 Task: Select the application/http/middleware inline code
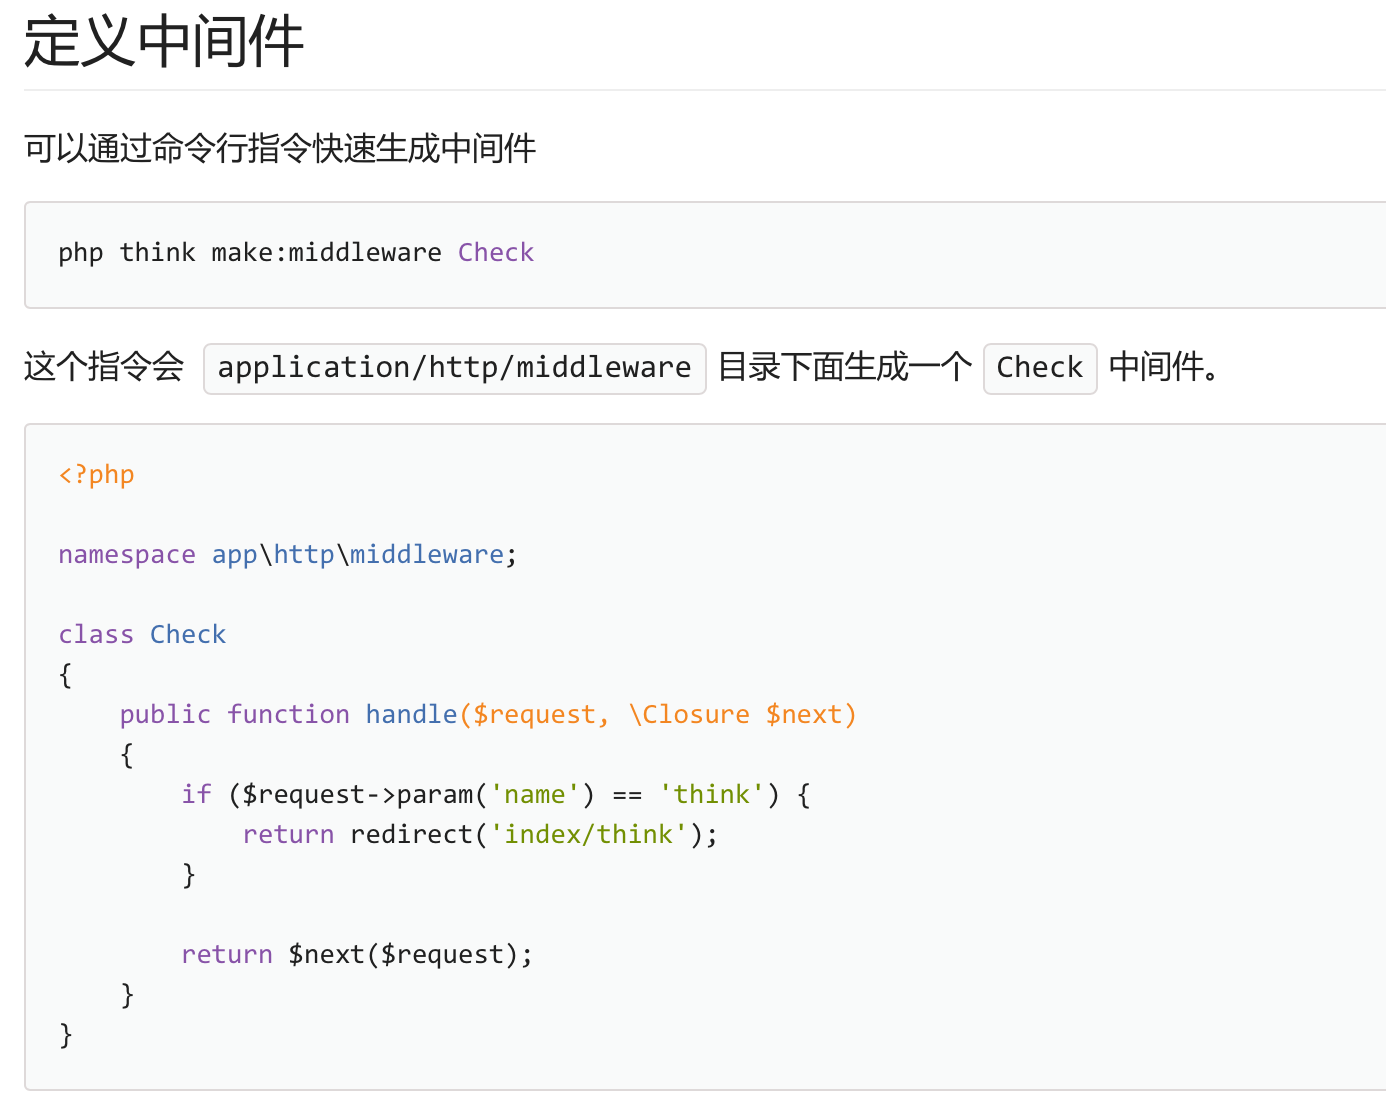pos(454,368)
